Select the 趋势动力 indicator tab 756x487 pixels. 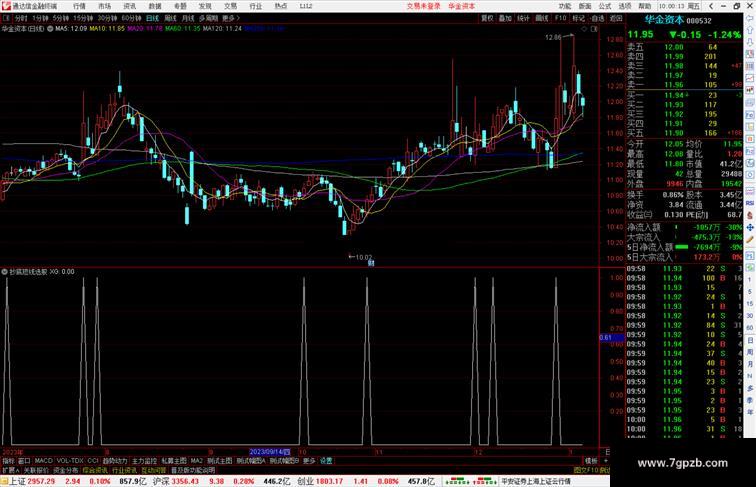click(x=115, y=461)
